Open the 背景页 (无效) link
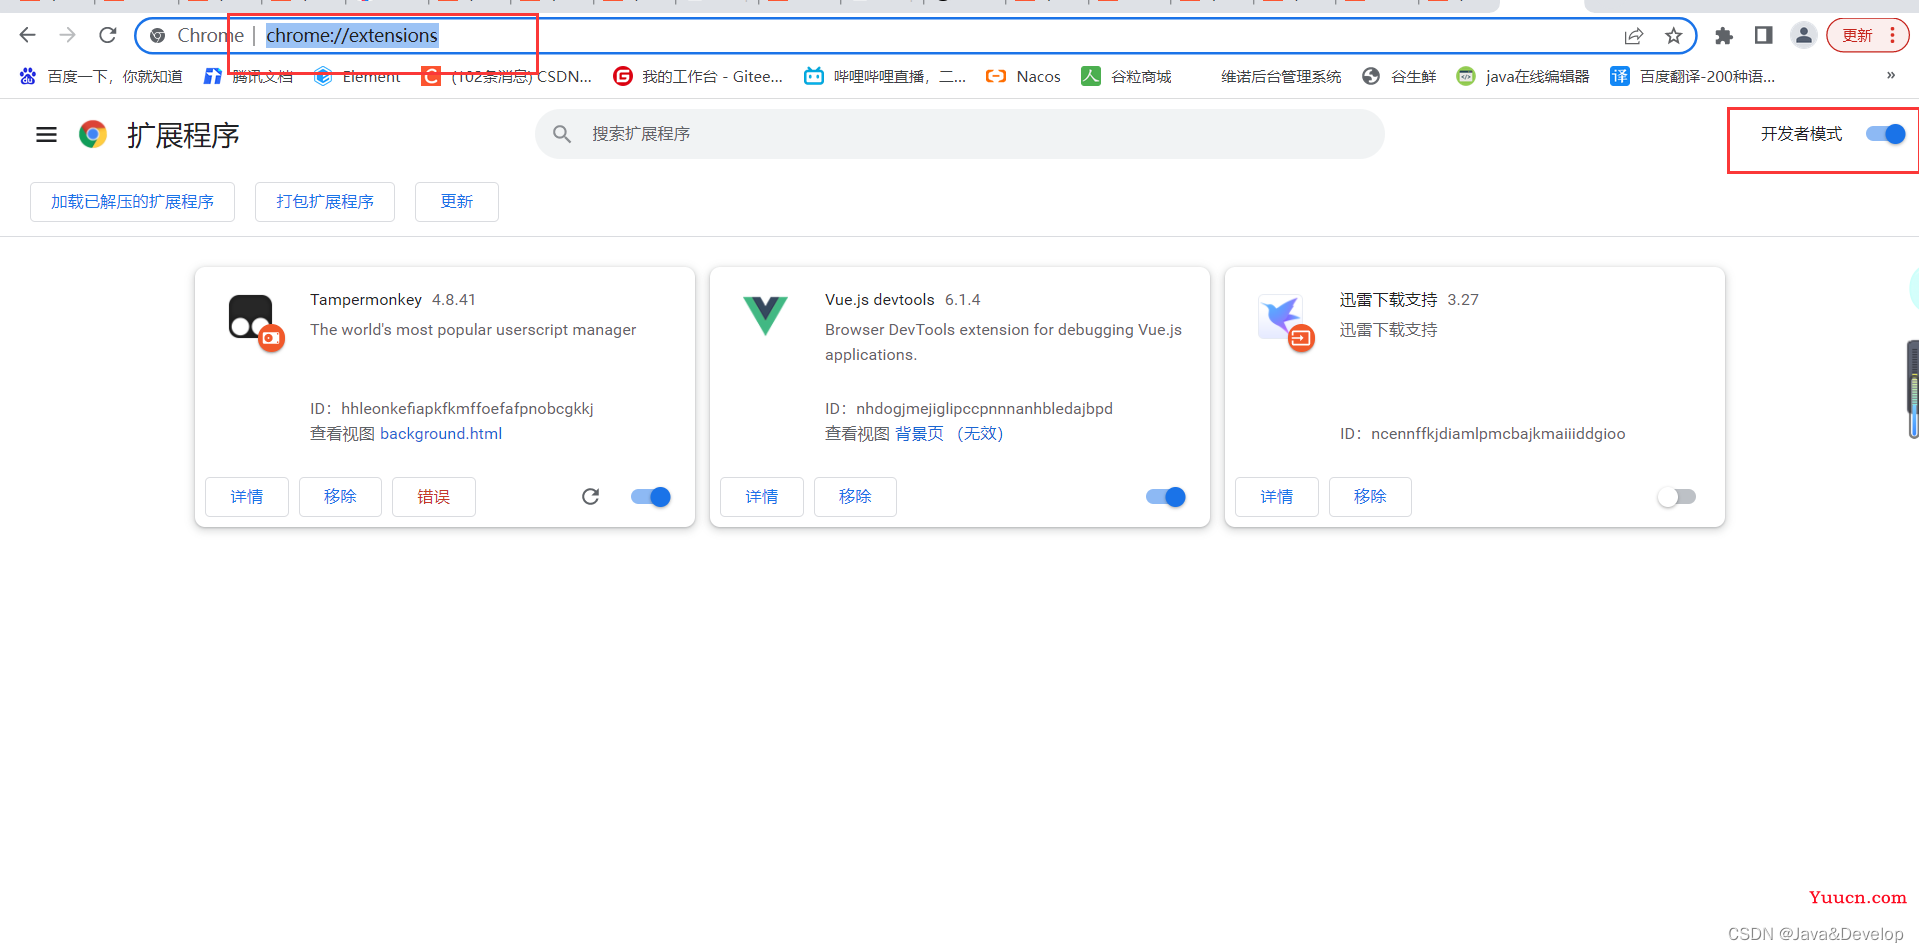 pos(949,434)
